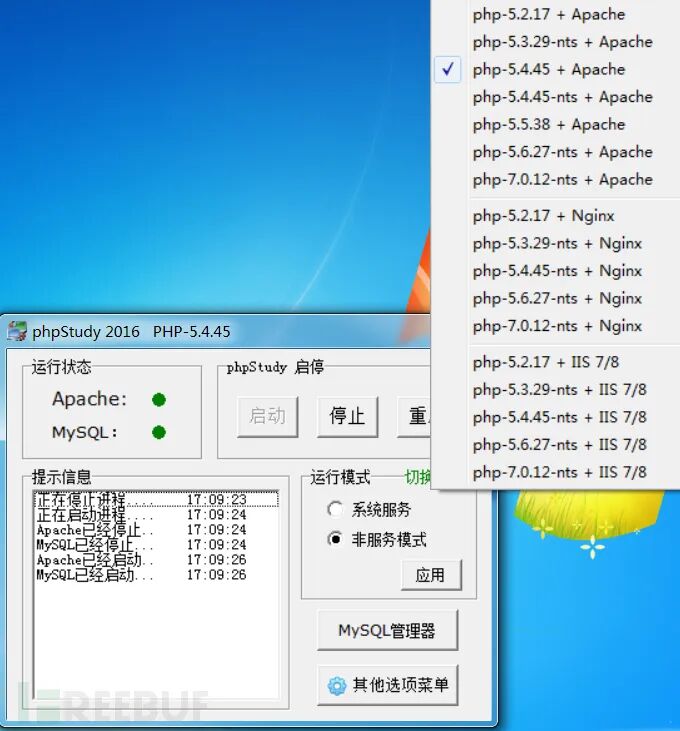Open 其他选项菜单 other options menu
This screenshot has width=680, height=731.
click(x=387, y=685)
